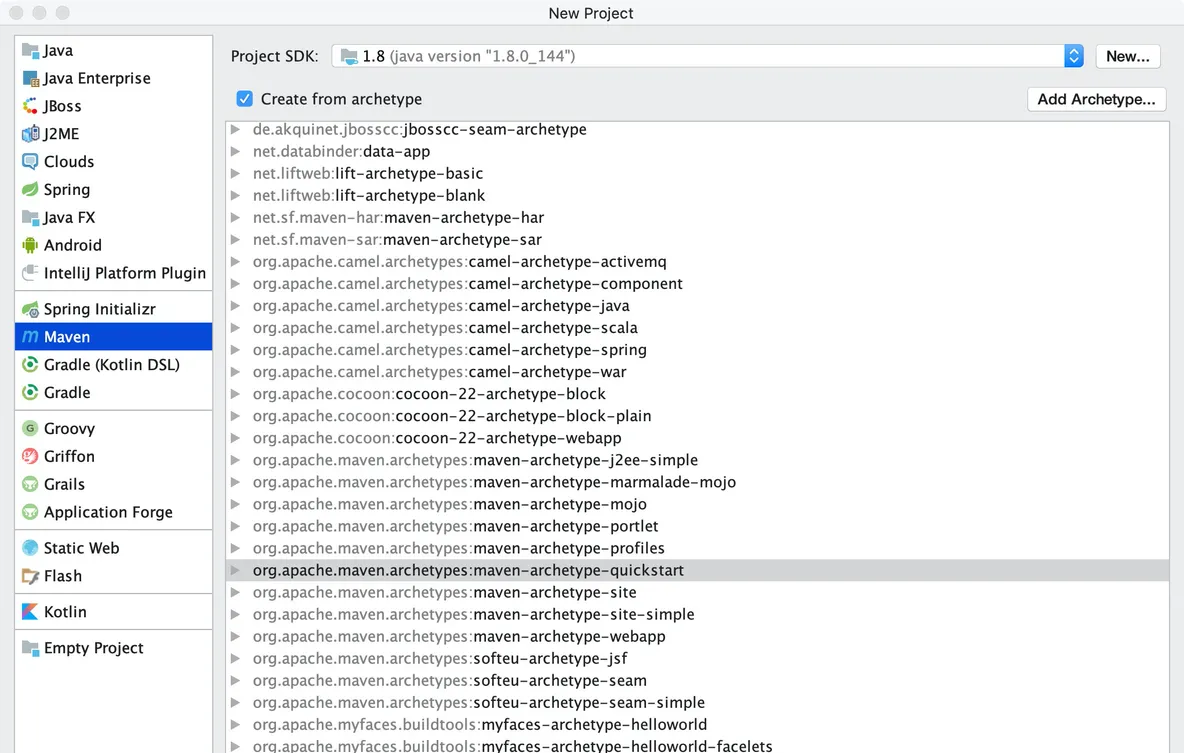Click SDK folder icon in Project SDK field
Image resolution: width=1184 pixels, height=753 pixels.
point(349,56)
